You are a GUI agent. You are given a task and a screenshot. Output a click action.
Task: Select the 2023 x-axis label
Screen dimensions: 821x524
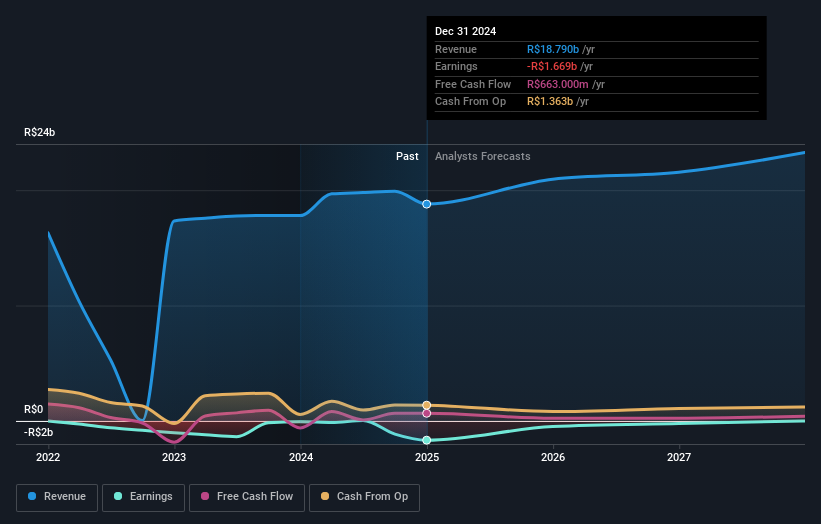point(174,457)
